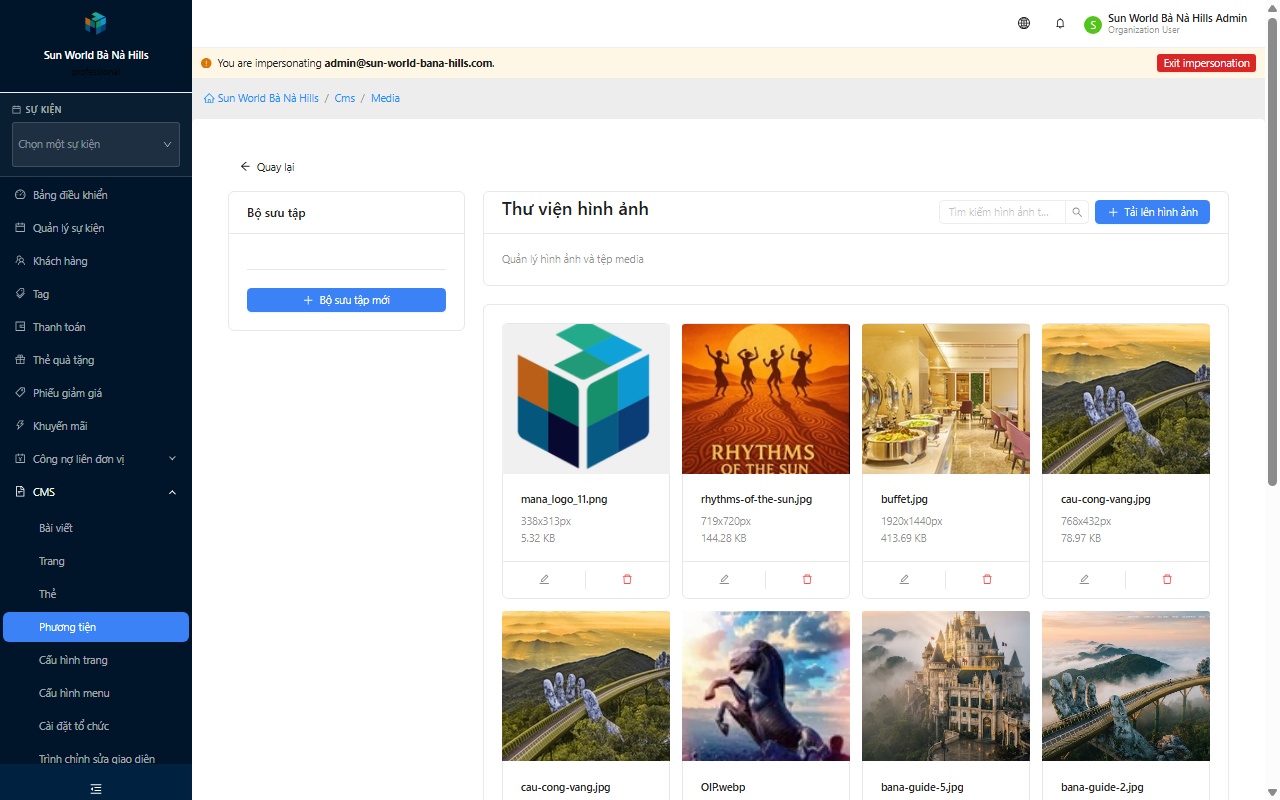Click the back arrow beside Quay lại
The image size is (1280, 800).
pyautogui.click(x=245, y=167)
